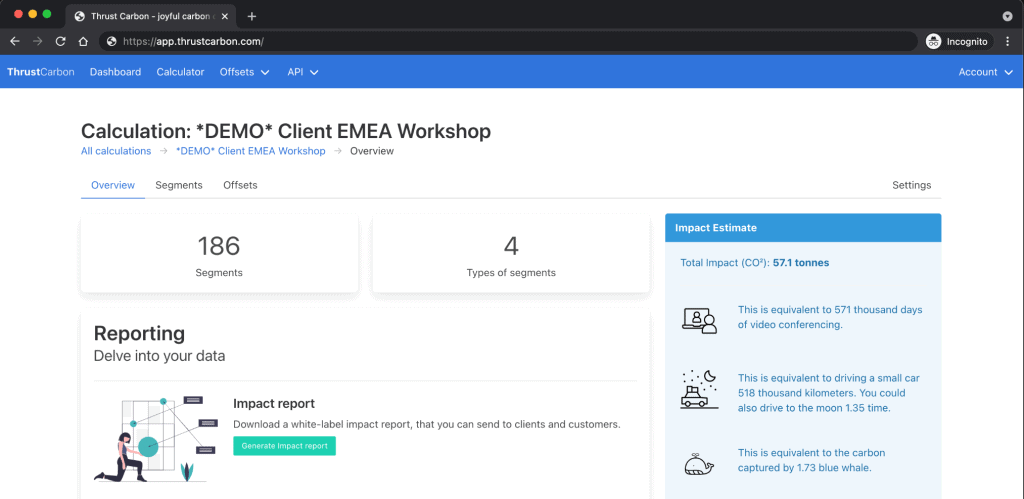Go to All calculations breadcrumb link
This screenshot has width=1024, height=499.
(116, 151)
